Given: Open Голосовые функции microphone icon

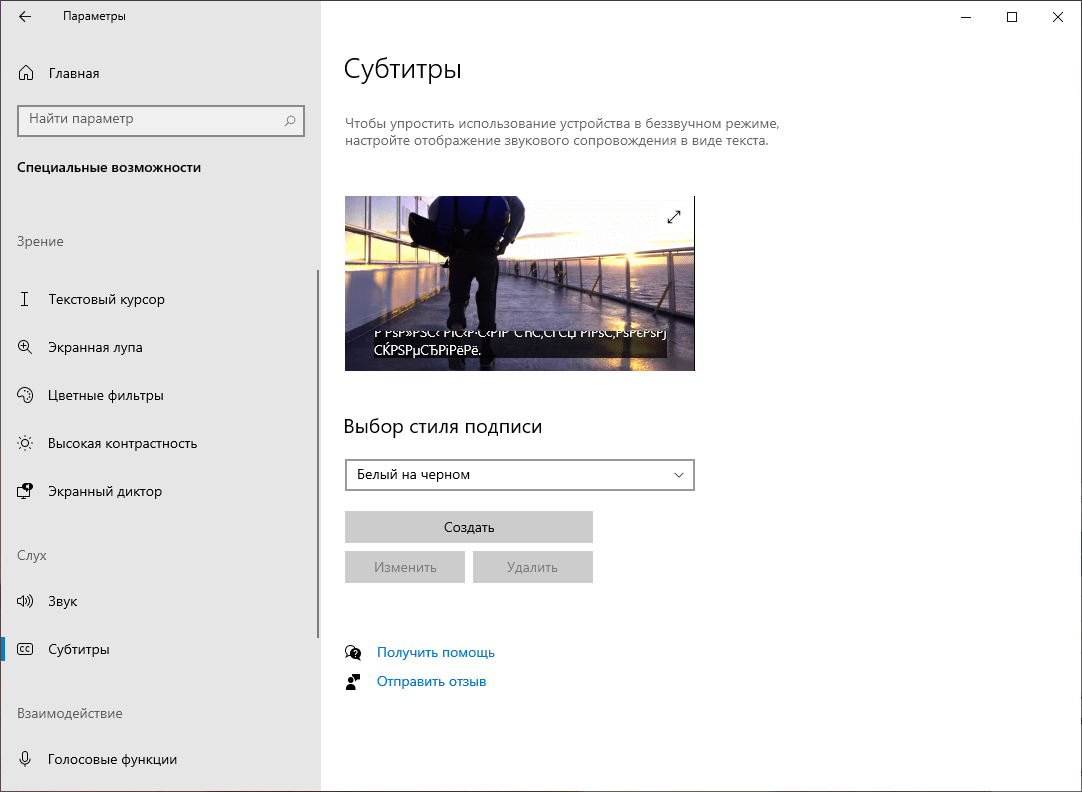Looking at the screenshot, I should pyautogui.click(x=24, y=759).
